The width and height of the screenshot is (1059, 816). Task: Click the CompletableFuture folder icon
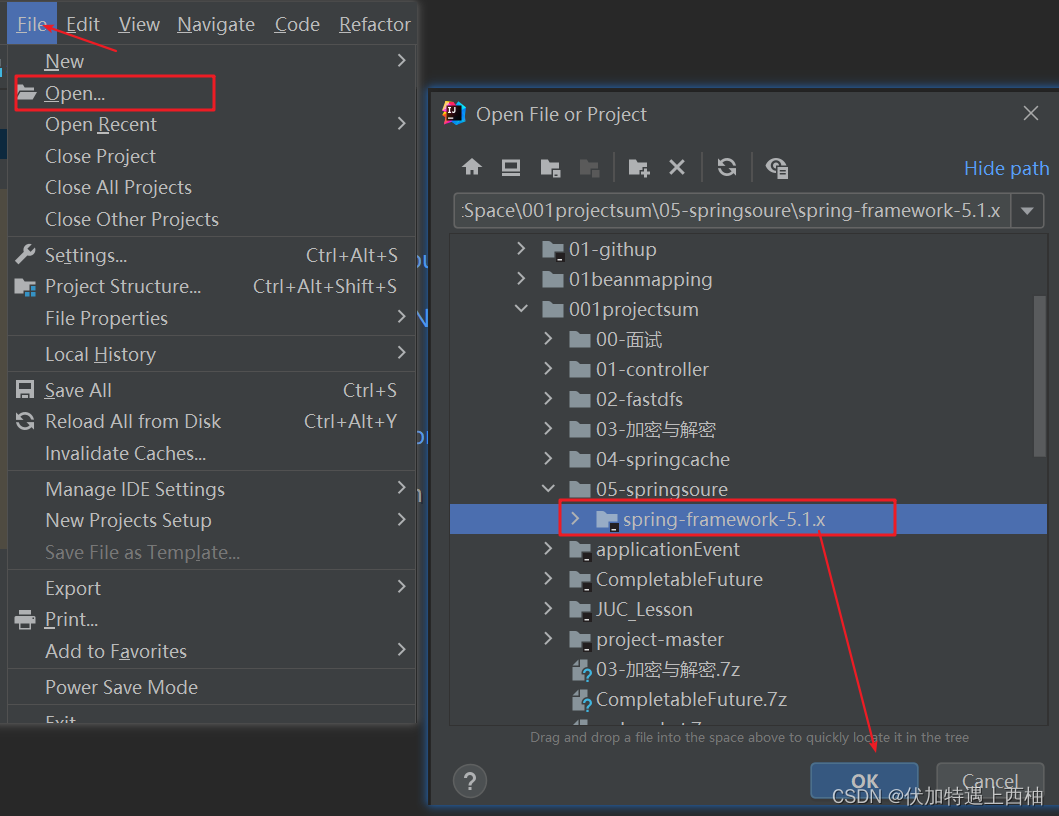(580, 580)
